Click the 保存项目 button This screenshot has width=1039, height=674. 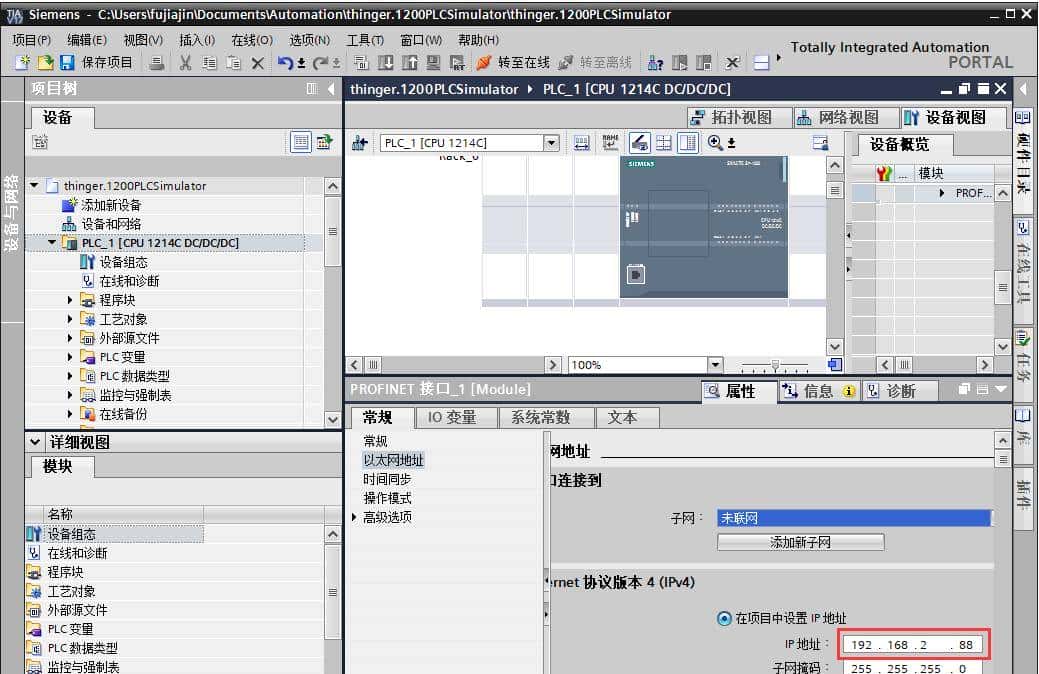[x=96, y=63]
